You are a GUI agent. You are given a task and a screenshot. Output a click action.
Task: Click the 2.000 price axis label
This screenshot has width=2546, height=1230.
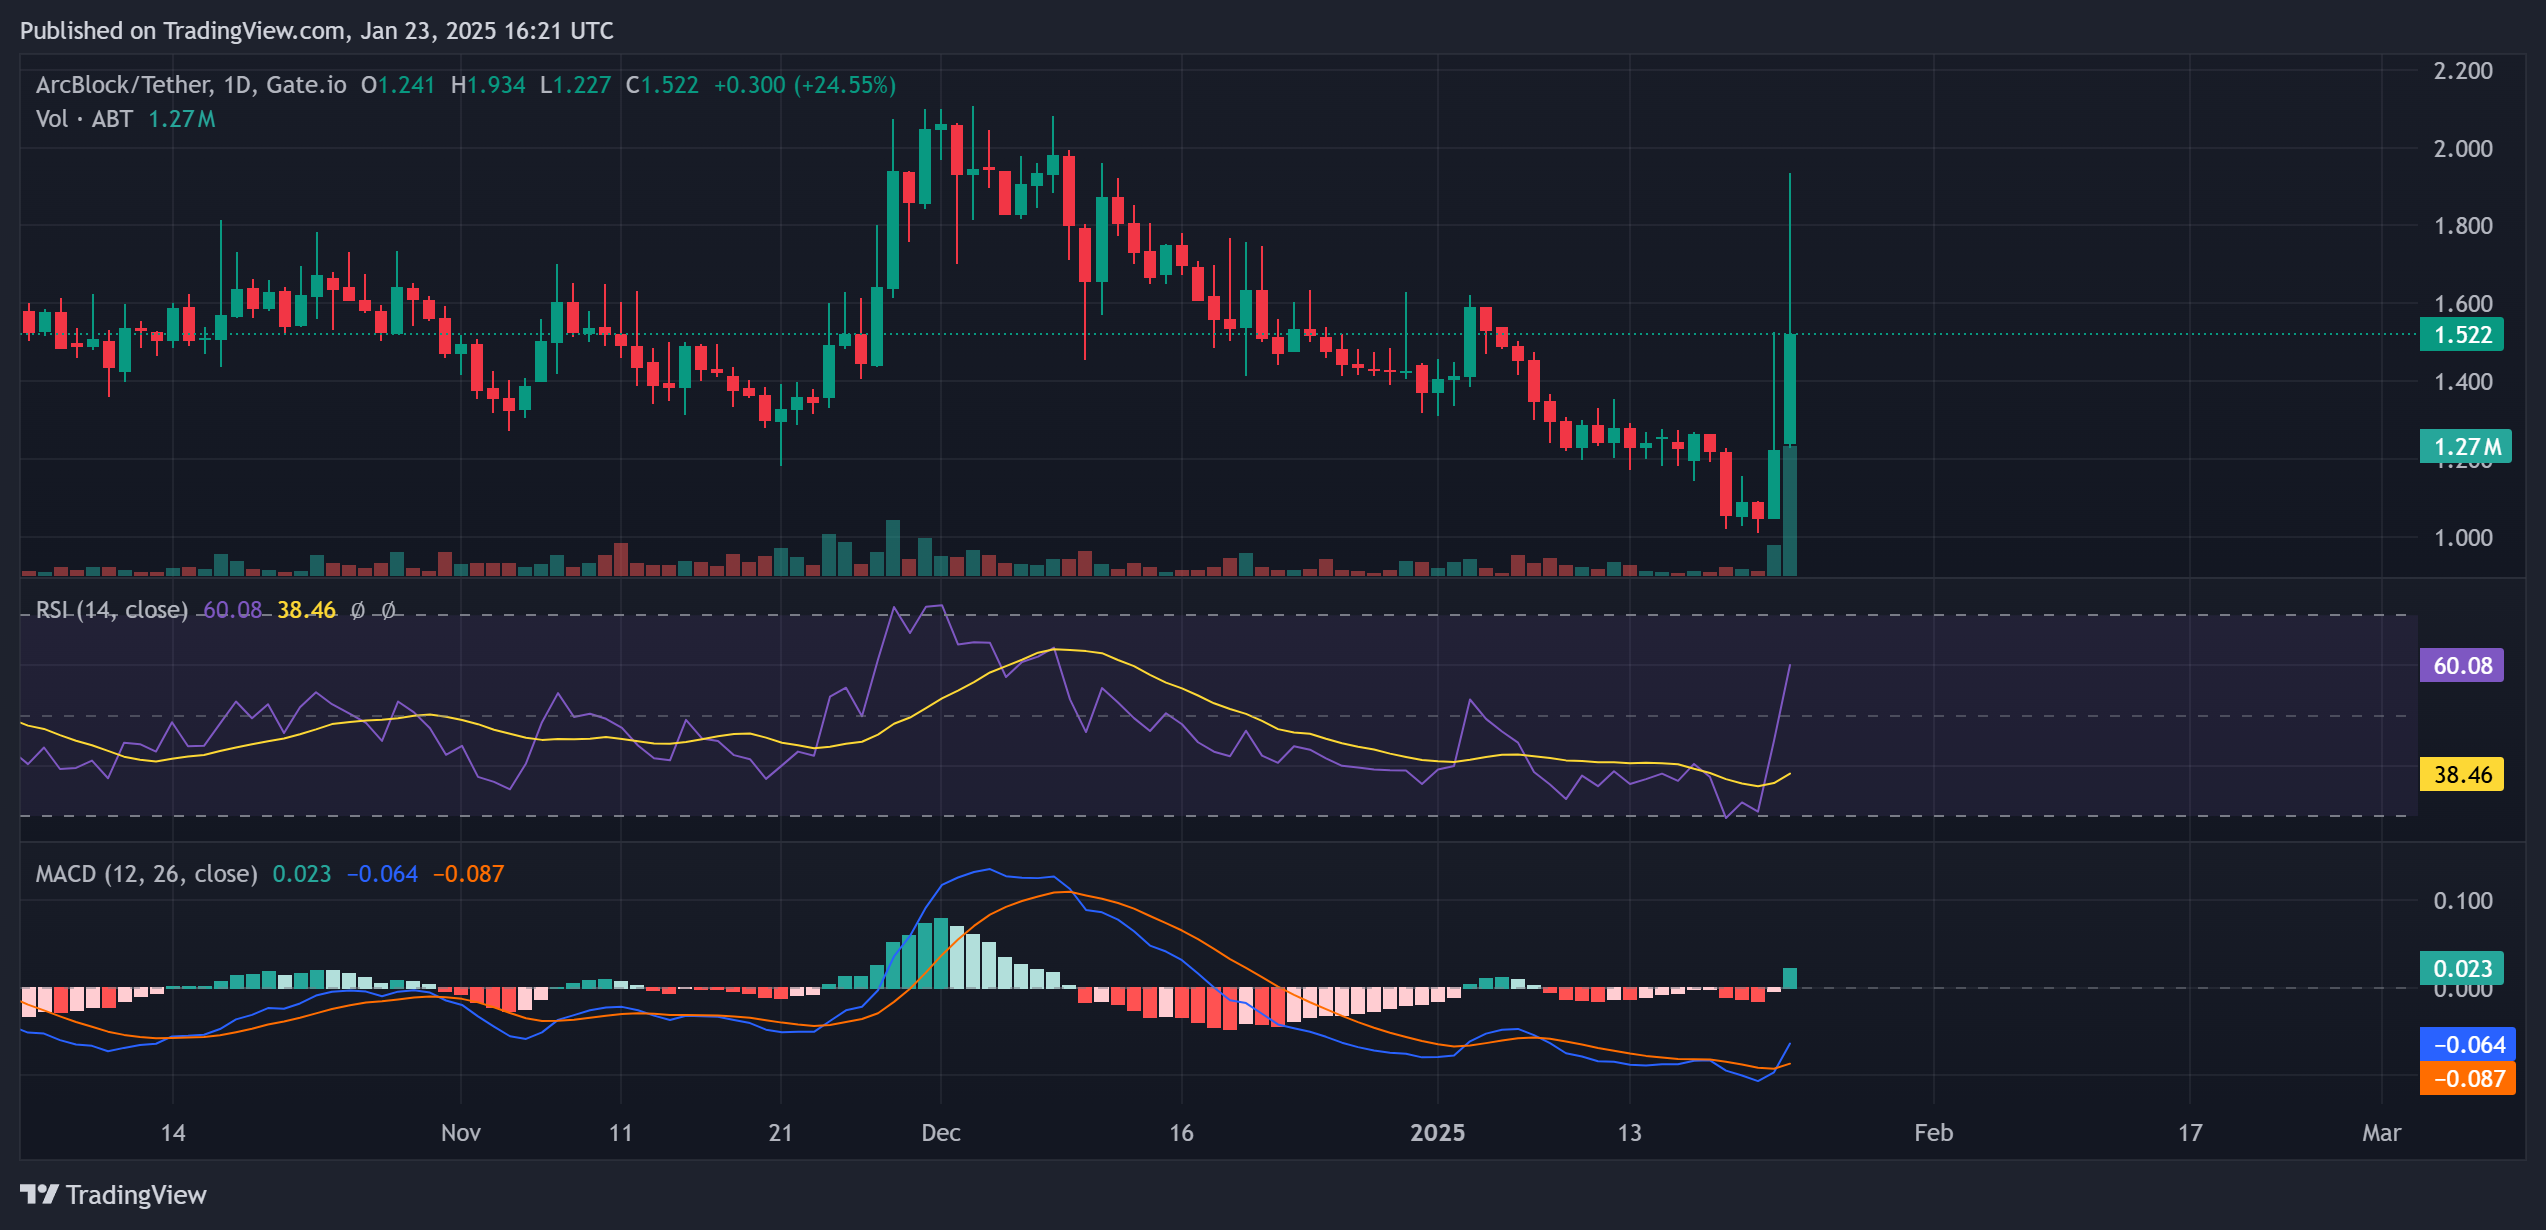tap(2462, 149)
